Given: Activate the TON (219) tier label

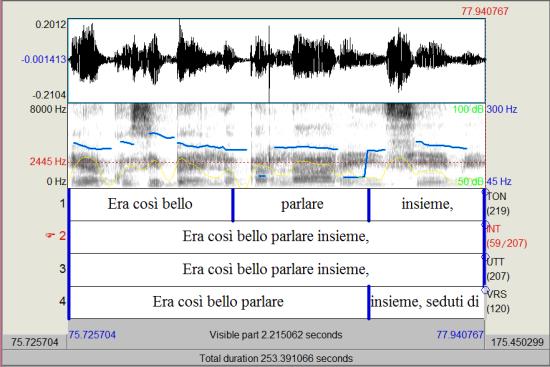Looking at the screenshot, I should click(498, 203).
